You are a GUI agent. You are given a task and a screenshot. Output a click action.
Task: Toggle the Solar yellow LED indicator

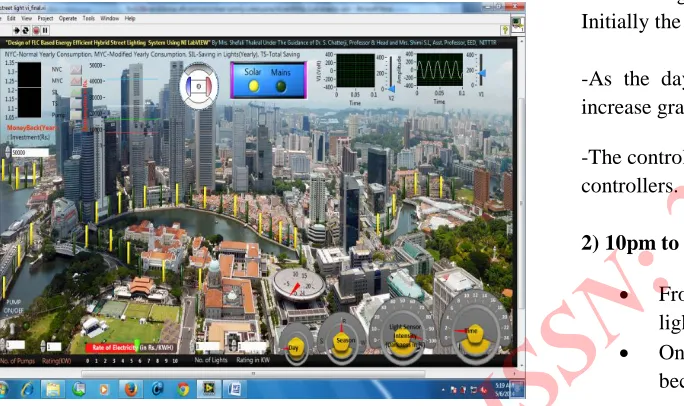tap(253, 86)
